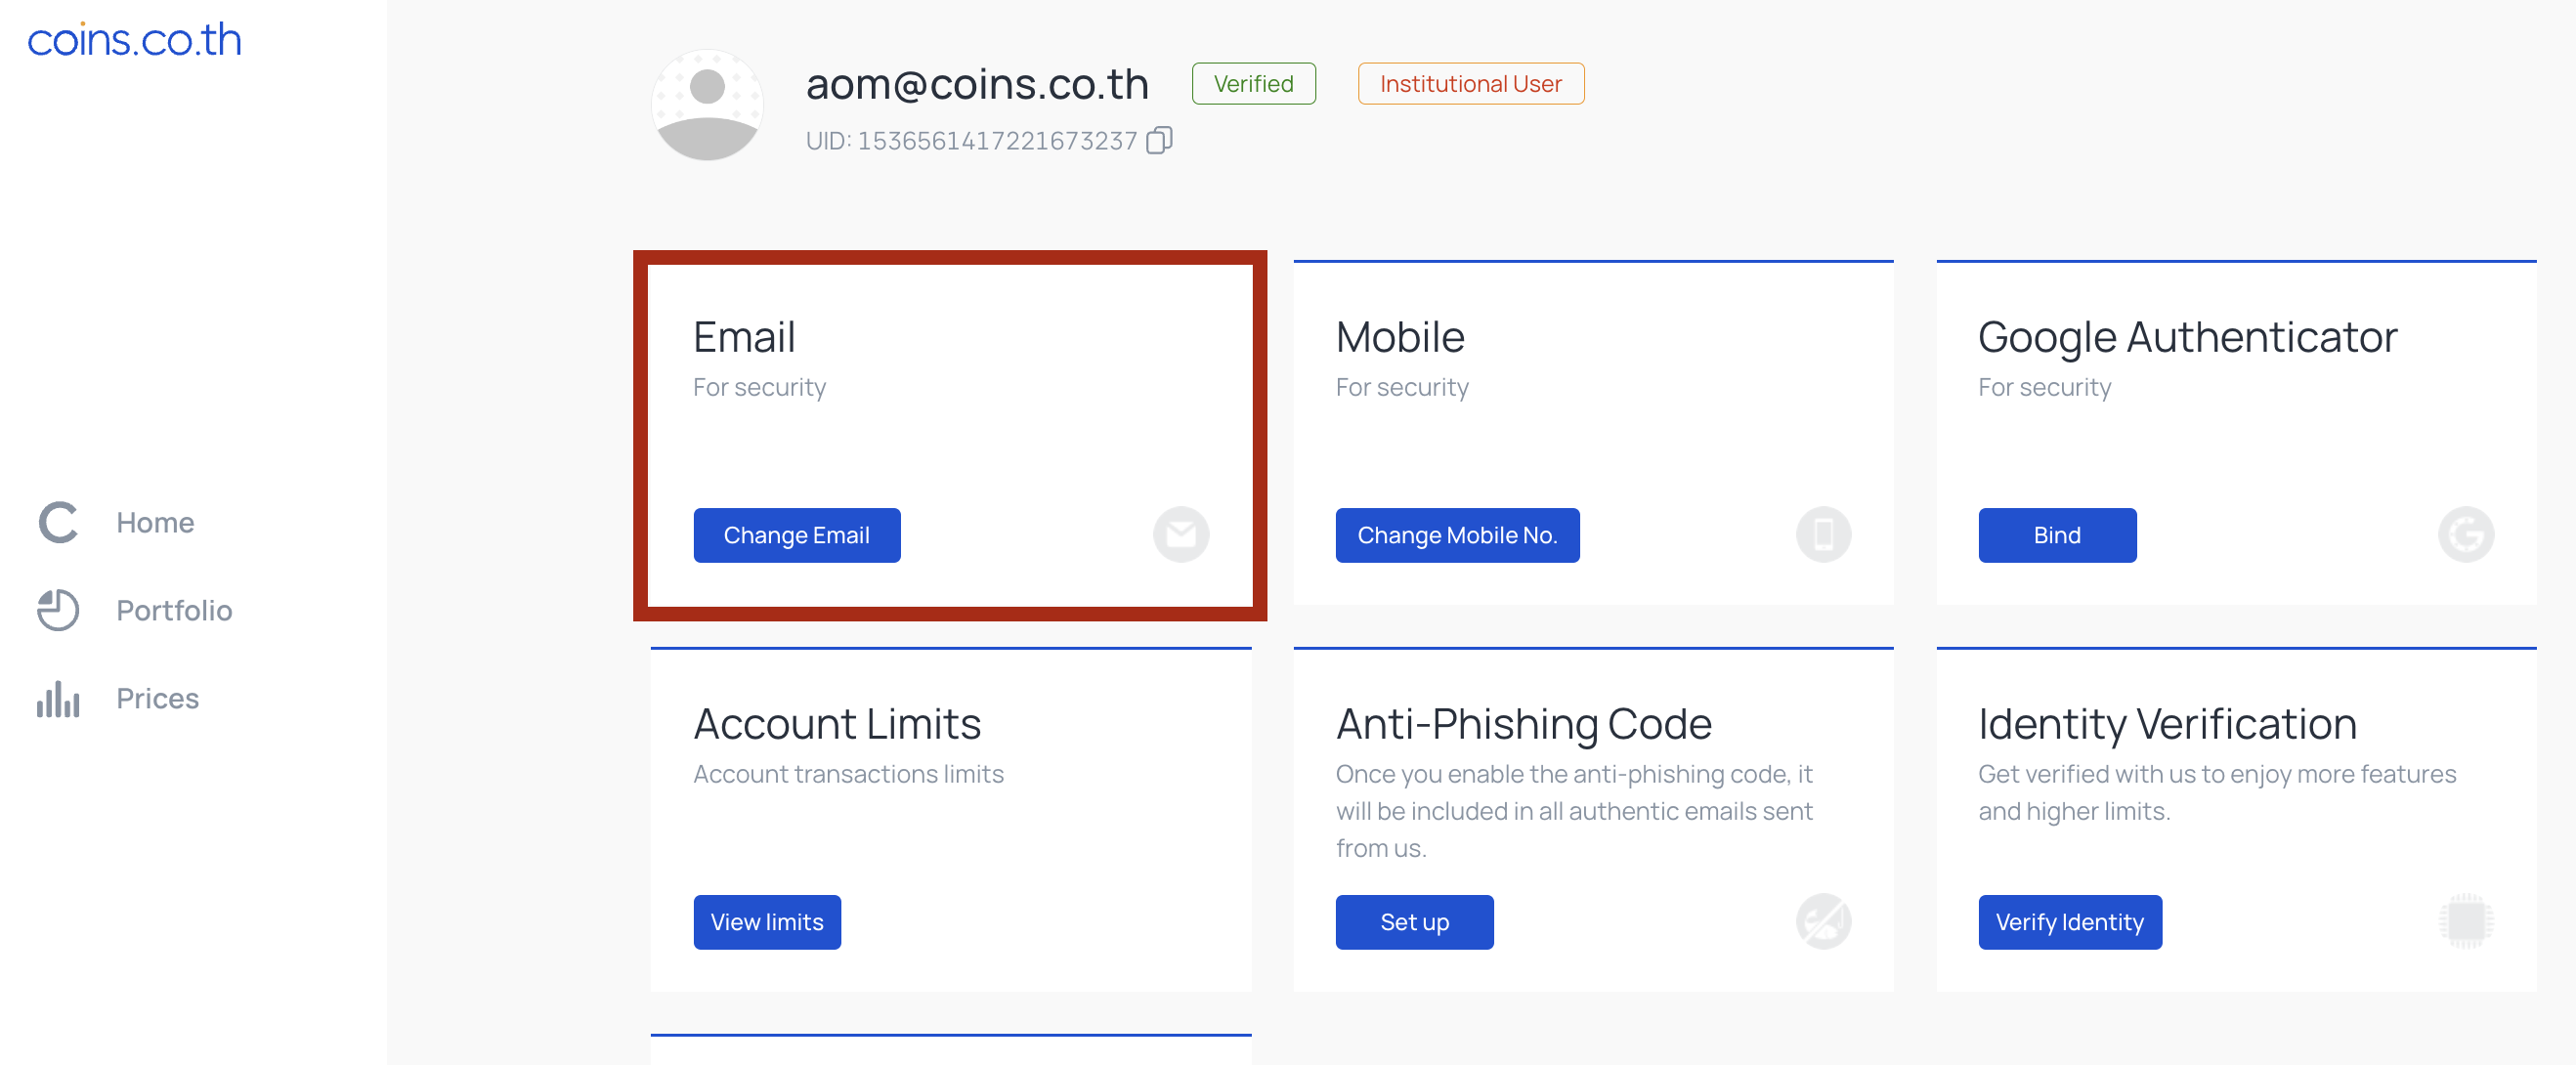The image size is (2576, 1065).
Task: Copy the UID using the copy icon
Action: pos(1159,140)
